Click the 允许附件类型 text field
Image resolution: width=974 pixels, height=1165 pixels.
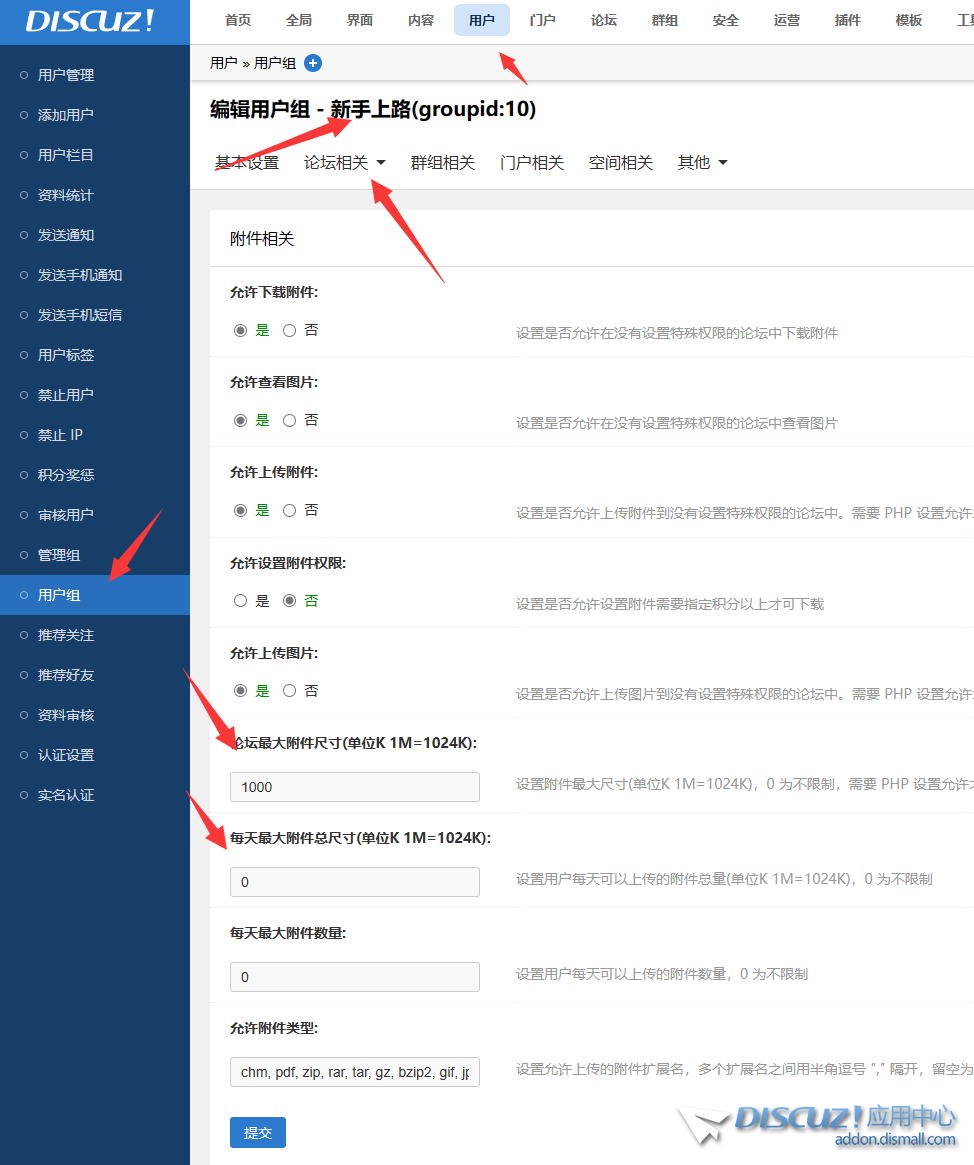coord(354,1072)
